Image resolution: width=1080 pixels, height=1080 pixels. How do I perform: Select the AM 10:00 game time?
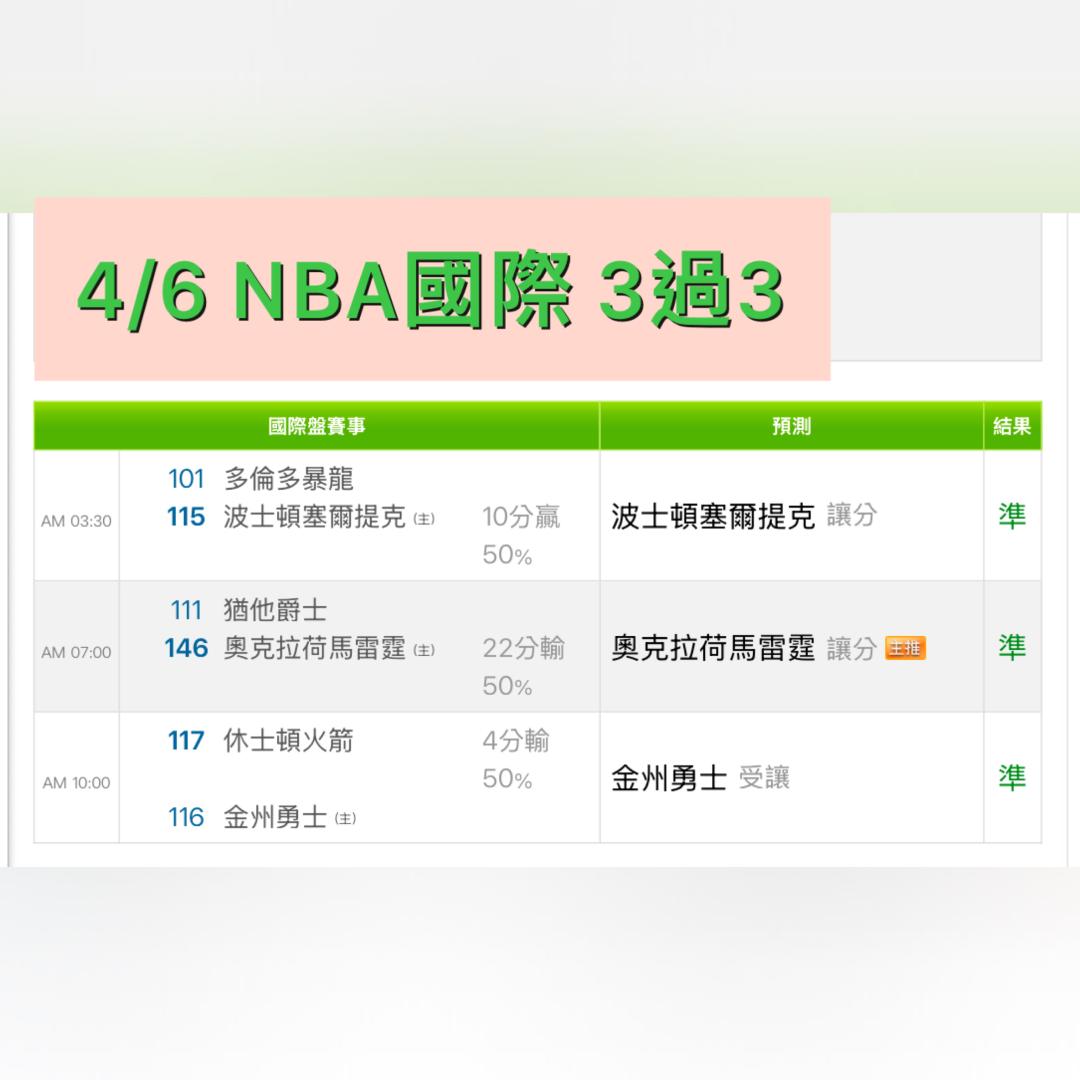pos(76,783)
